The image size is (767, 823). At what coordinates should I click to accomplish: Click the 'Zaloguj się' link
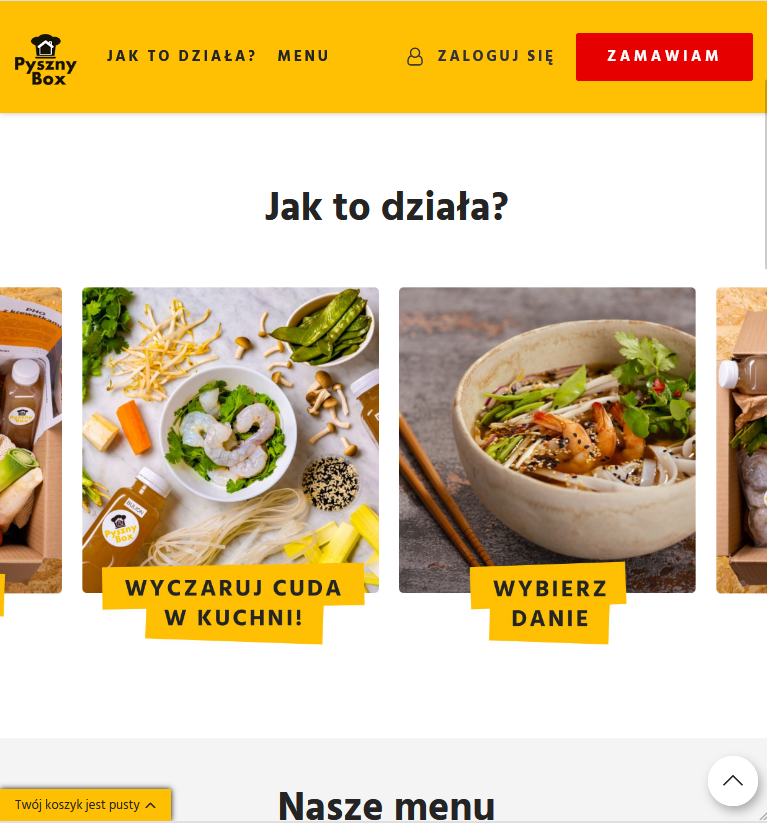click(496, 56)
